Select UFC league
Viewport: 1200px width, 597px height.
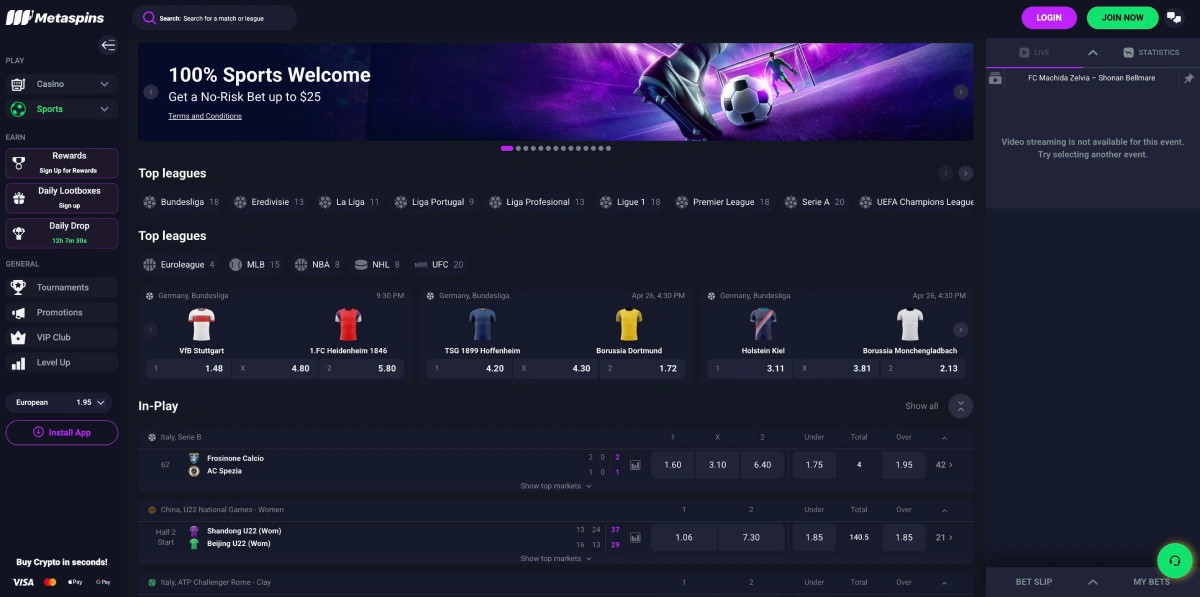439,265
